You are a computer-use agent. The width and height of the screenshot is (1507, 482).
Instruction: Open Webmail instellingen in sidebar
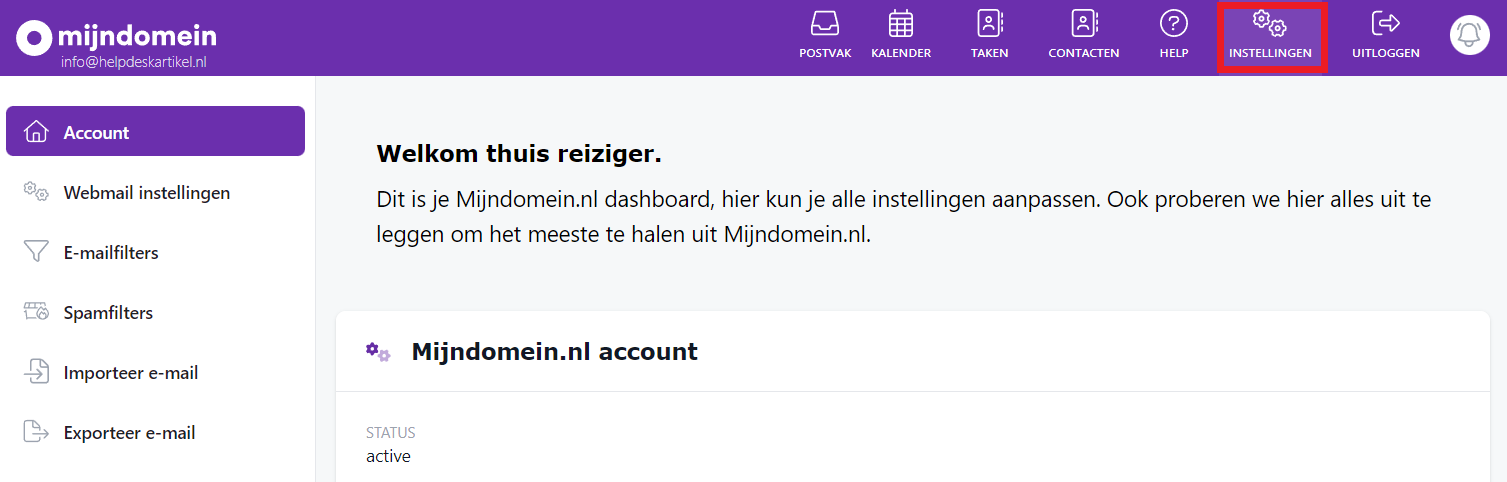click(x=146, y=192)
